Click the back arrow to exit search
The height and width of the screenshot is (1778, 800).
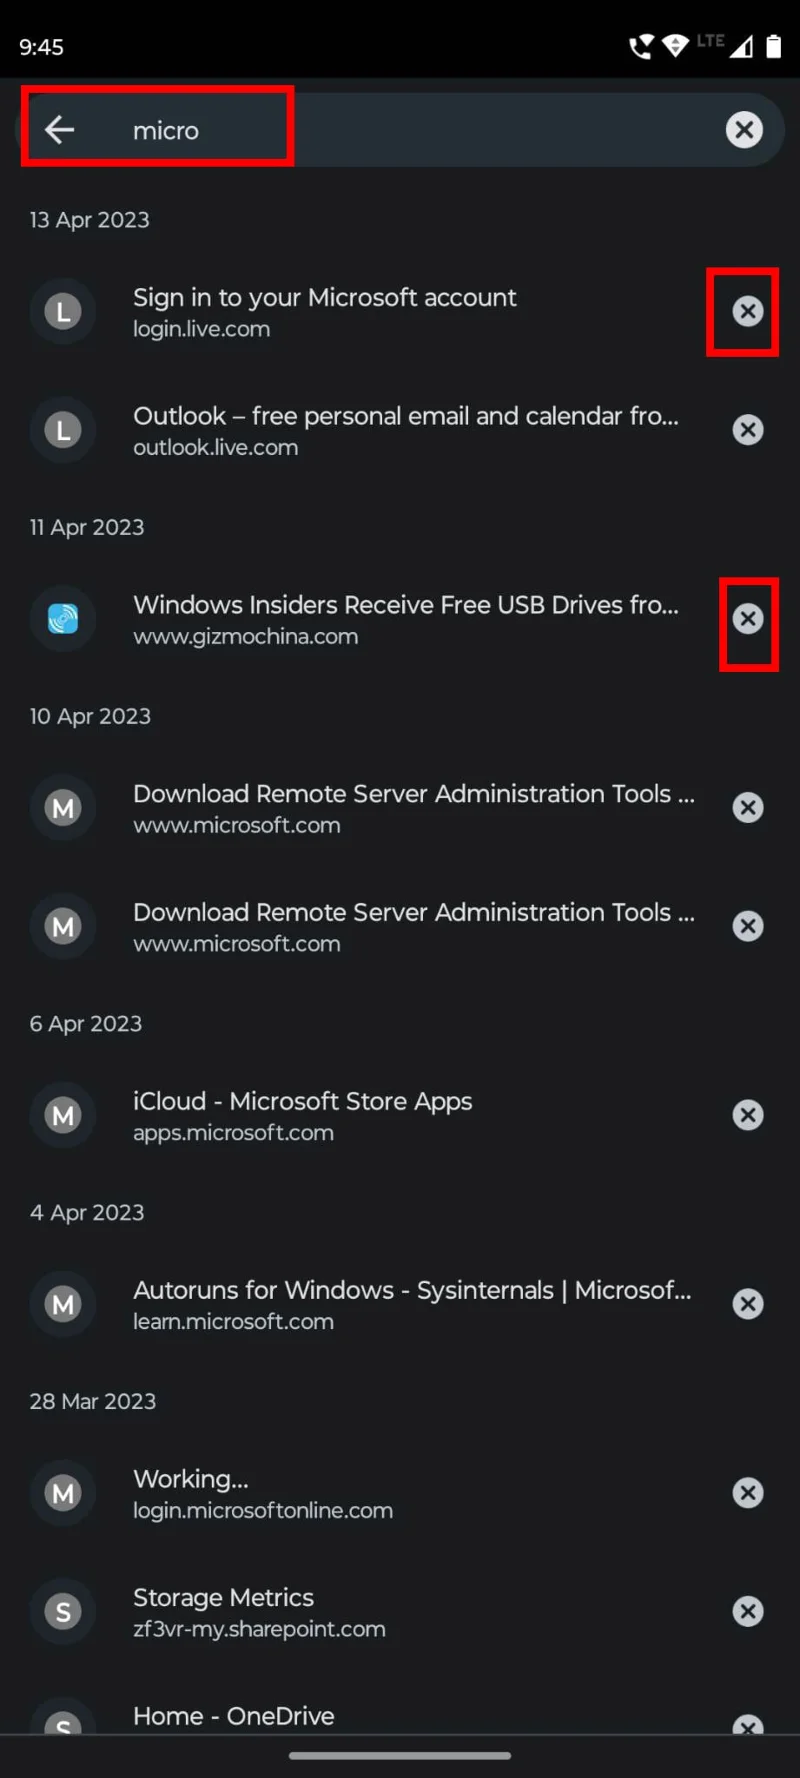tap(59, 130)
